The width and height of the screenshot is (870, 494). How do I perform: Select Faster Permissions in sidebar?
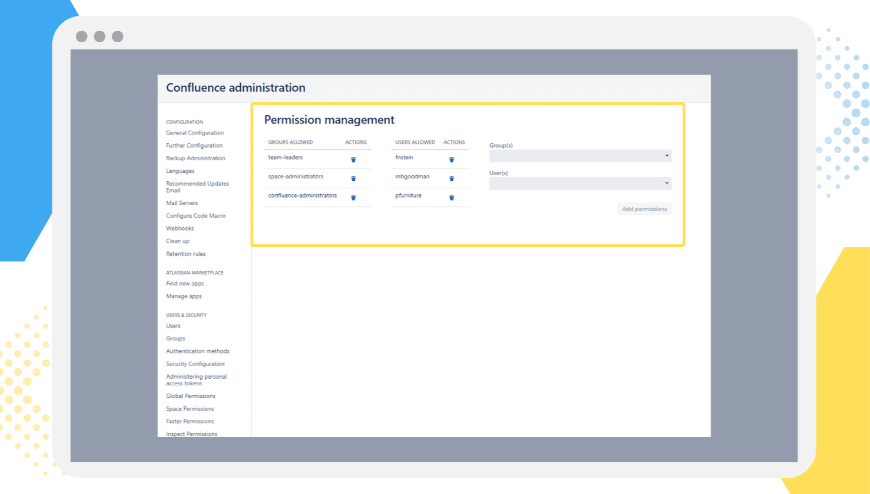tap(190, 421)
